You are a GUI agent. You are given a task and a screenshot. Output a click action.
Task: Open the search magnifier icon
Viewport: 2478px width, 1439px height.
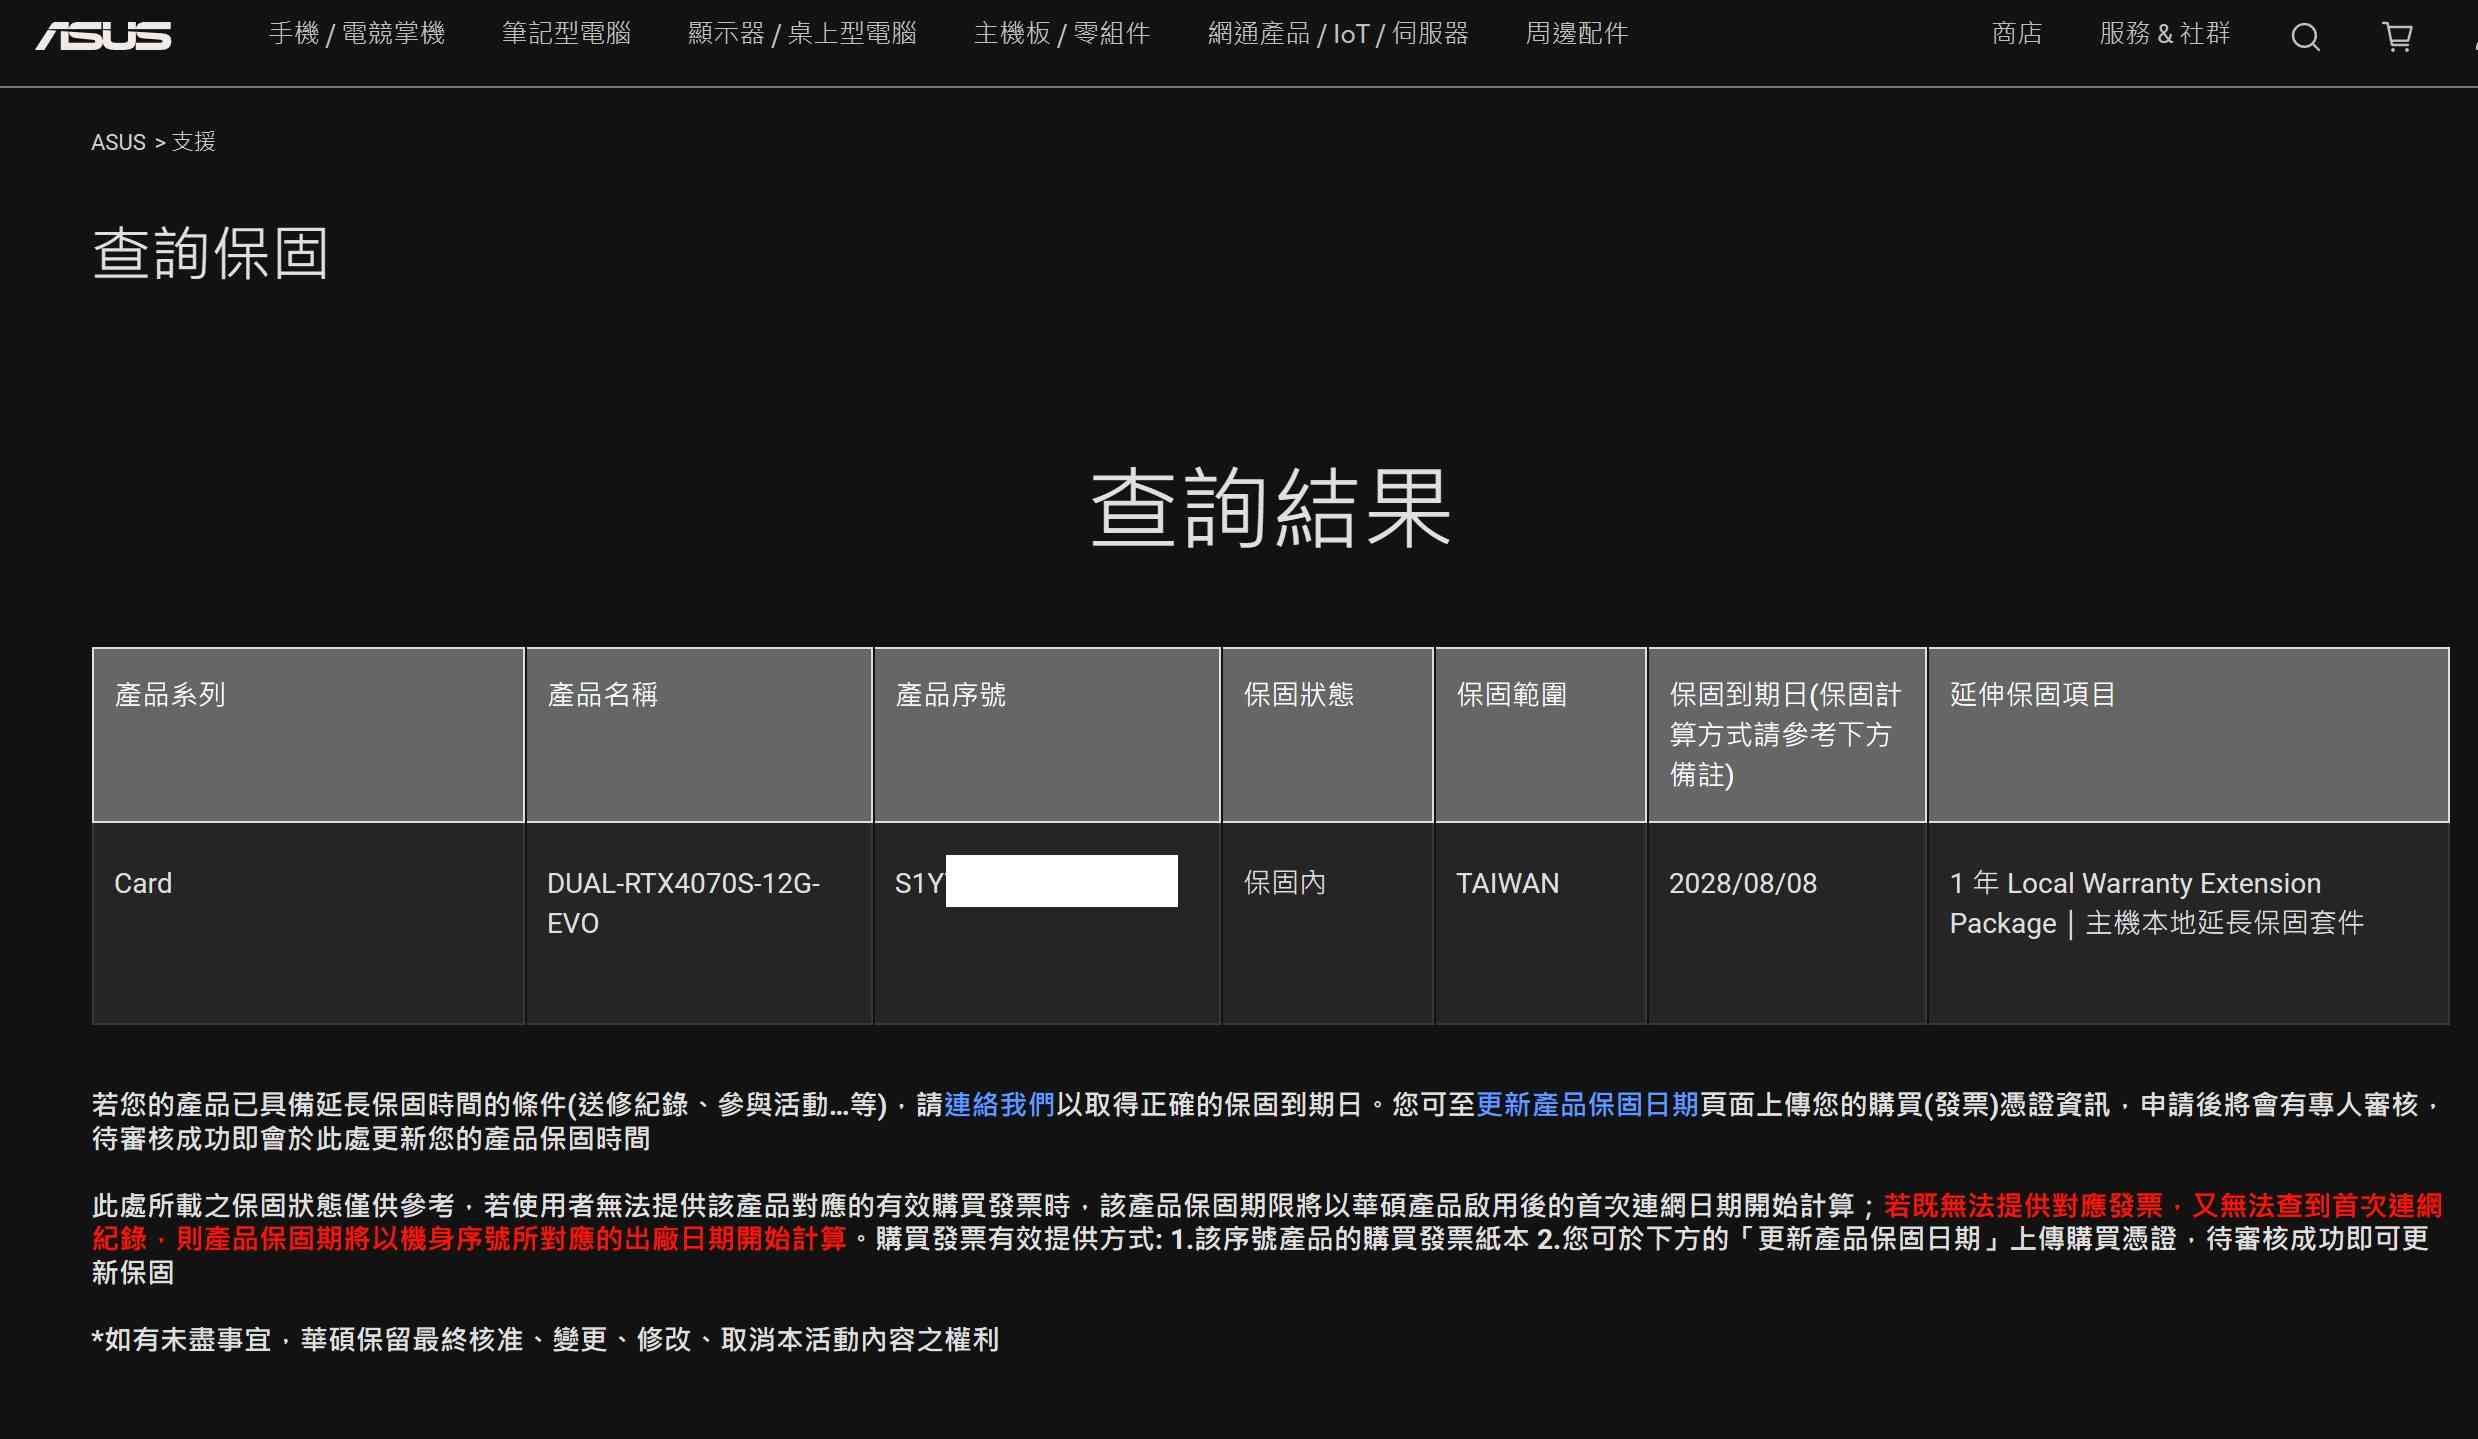pyautogui.click(x=2305, y=37)
